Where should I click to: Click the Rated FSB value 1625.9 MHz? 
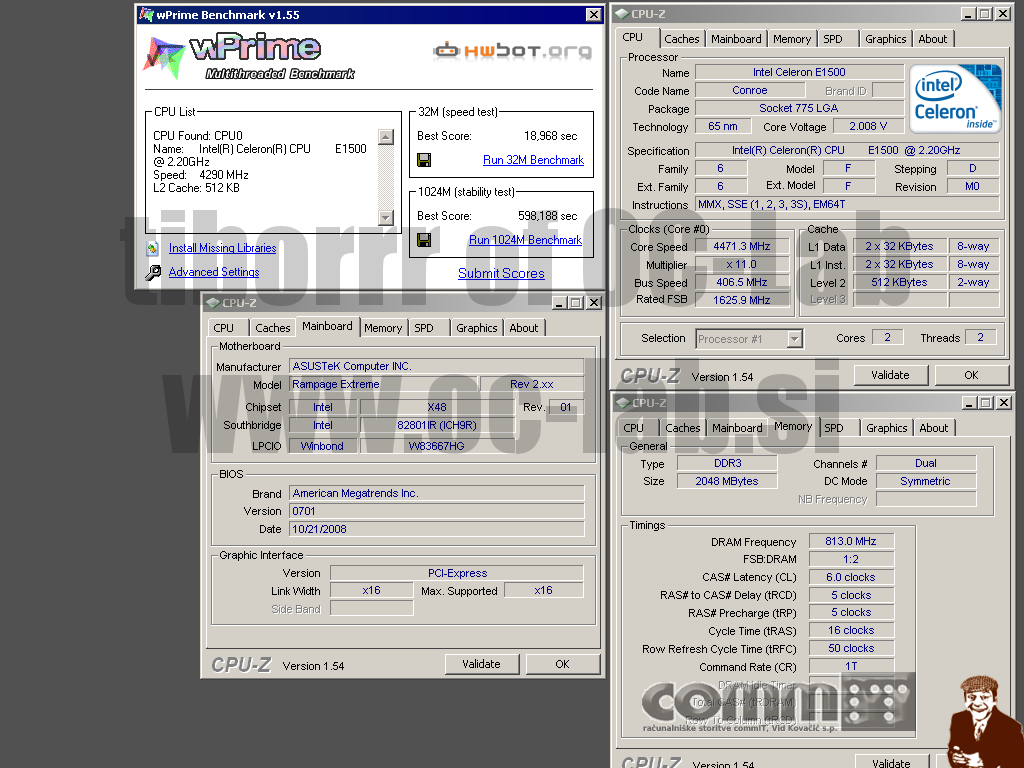742,300
